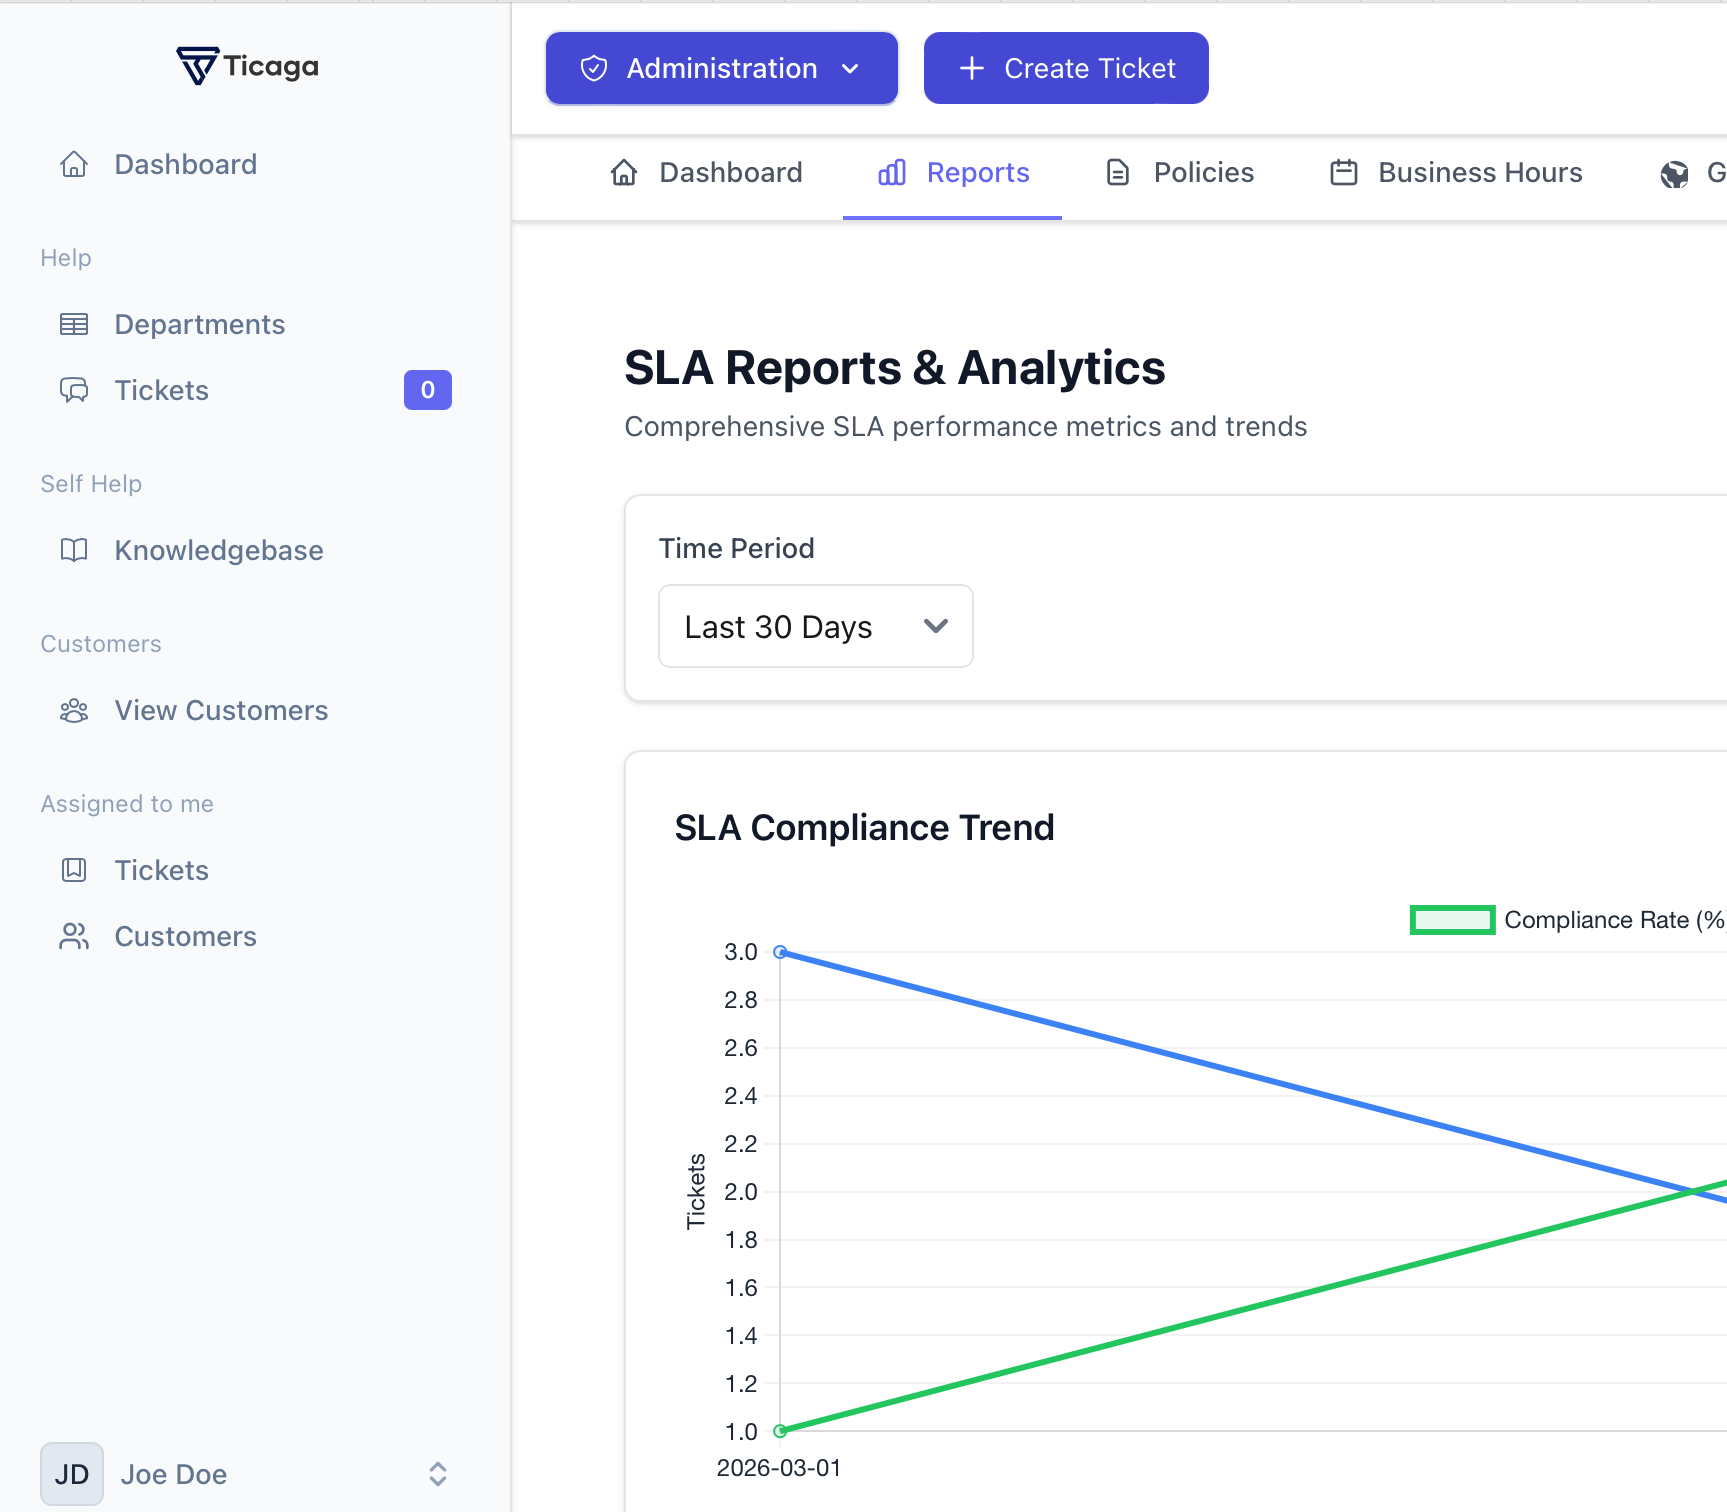1727x1512 pixels.
Task: Select the Dashboard home icon in sidebar
Action: coord(74,163)
